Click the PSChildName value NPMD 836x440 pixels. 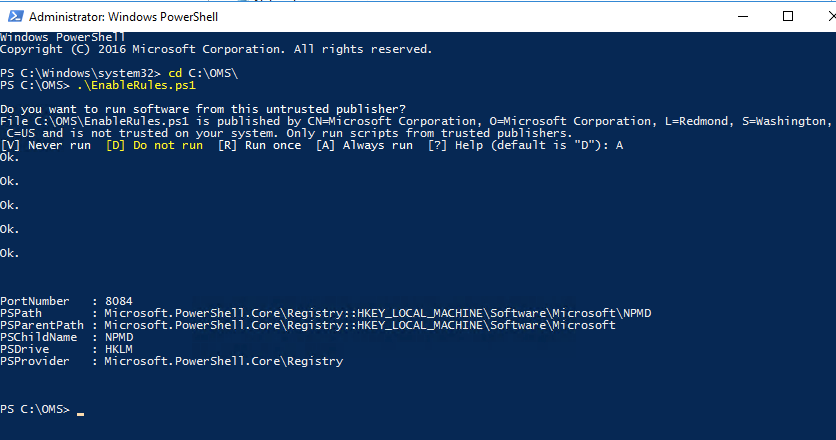[119, 338]
